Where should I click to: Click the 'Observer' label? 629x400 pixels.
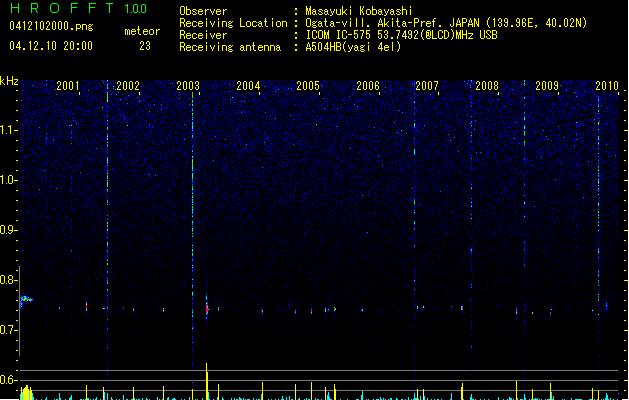pos(203,11)
